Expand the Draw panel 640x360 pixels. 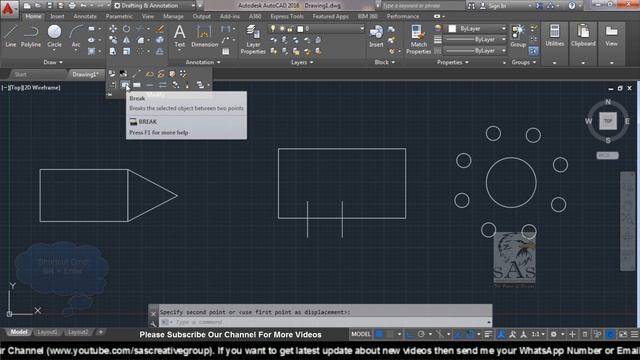(x=53, y=62)
